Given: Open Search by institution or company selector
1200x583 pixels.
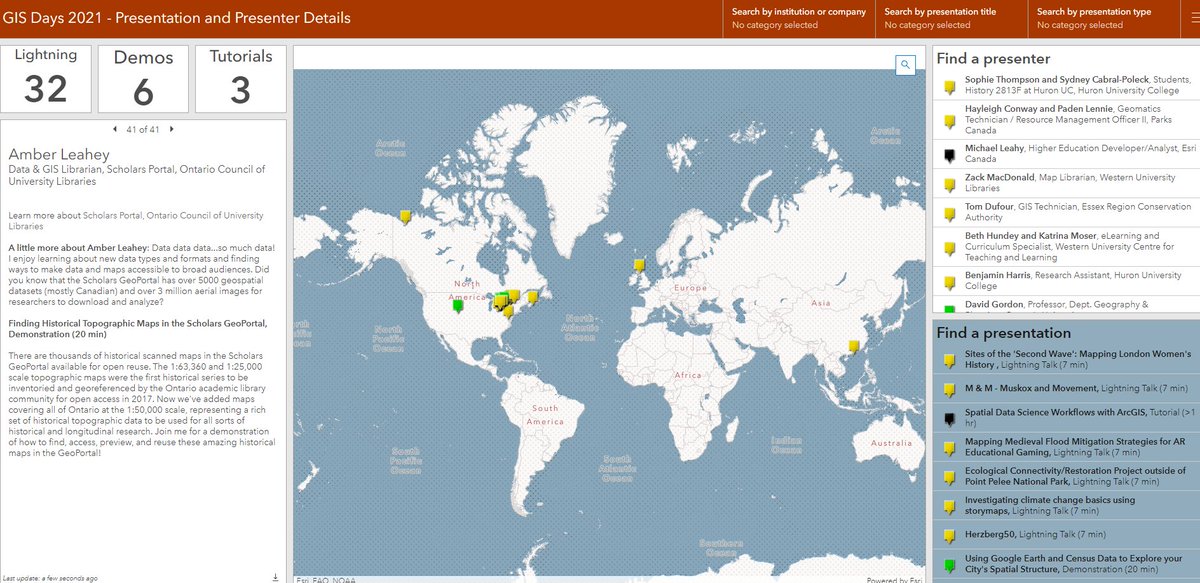Looking at the screenshot, I should [x=798, y=19].
